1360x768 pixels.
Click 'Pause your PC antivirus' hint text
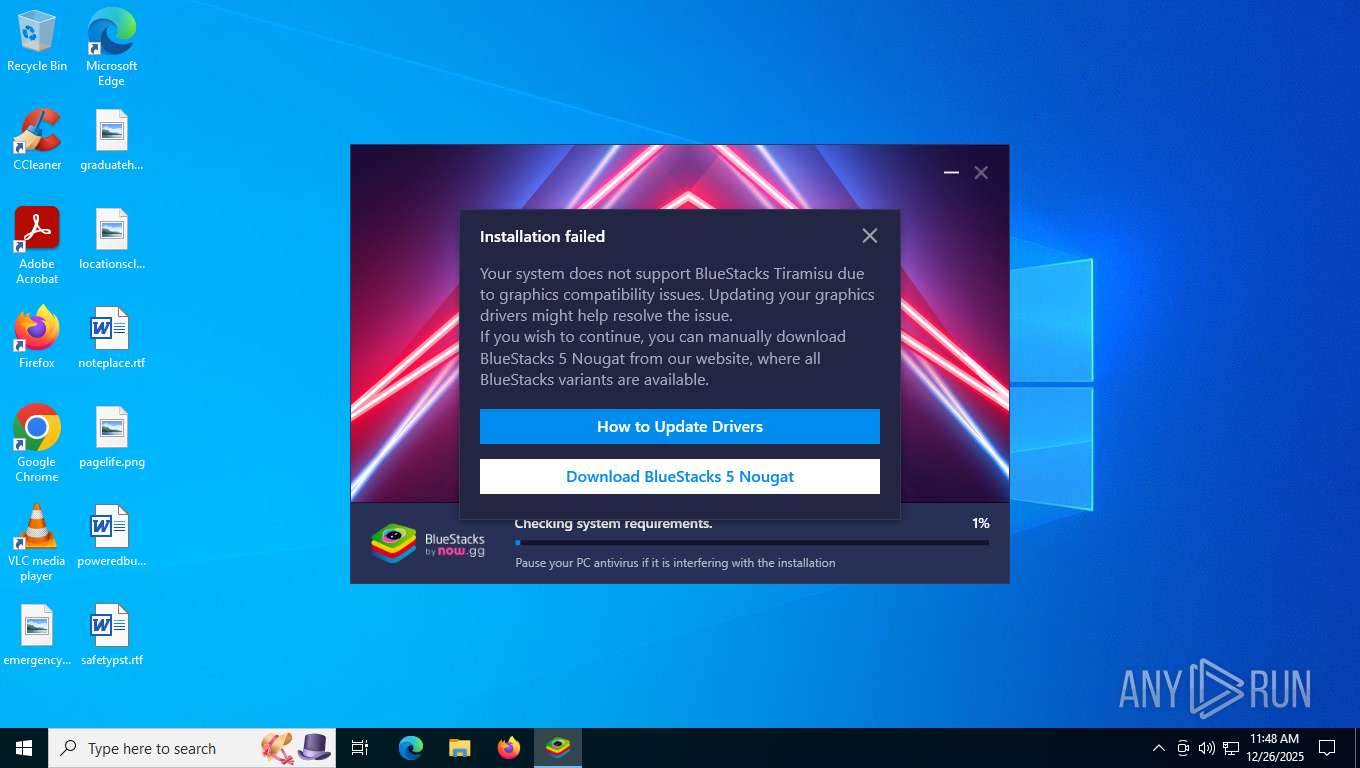675,563
